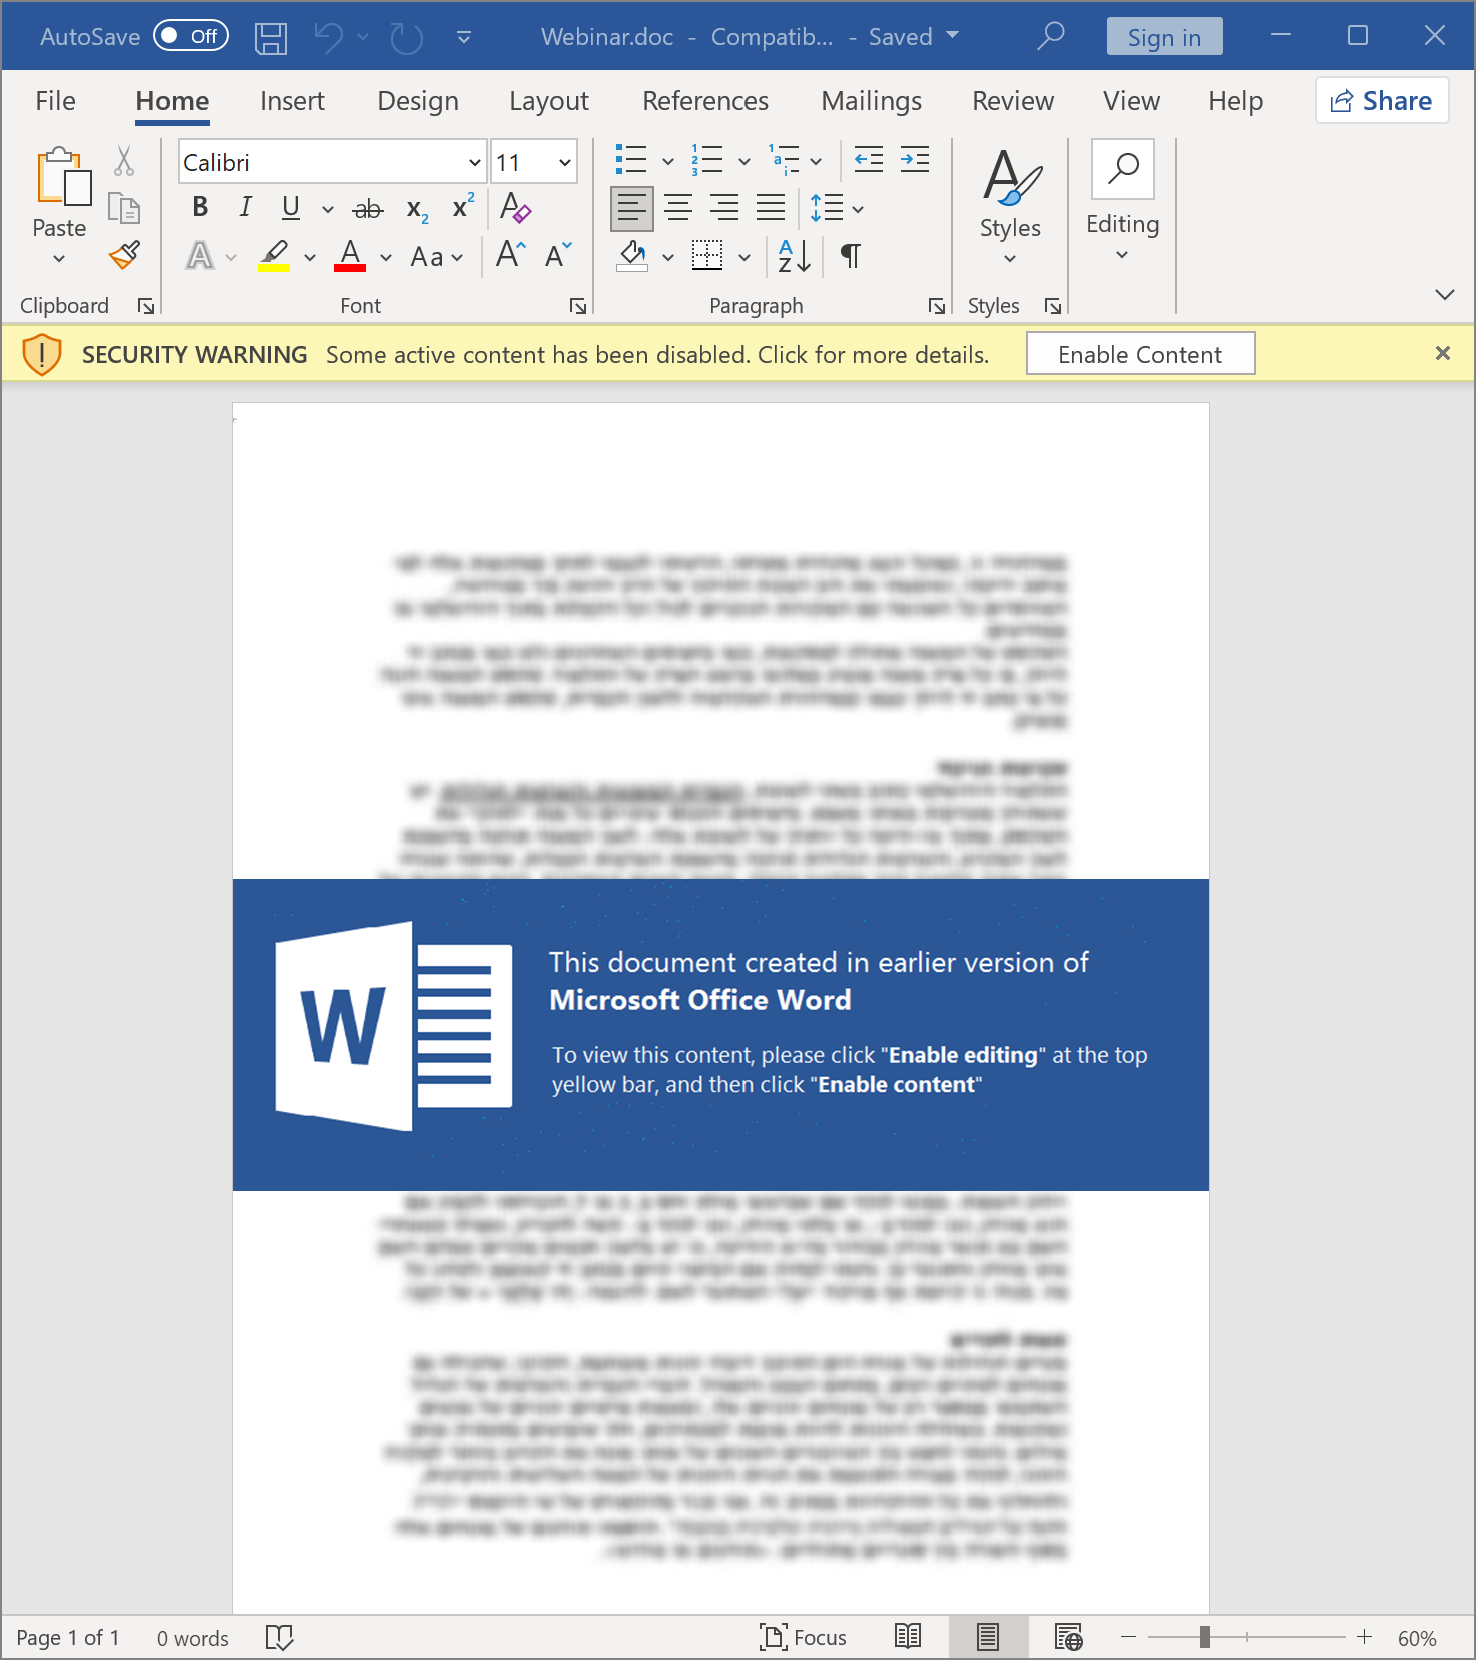The height and width of the screenshot is (1660, 1476).
Task: Open the Calibri font name dropdown
Action: pyautogui.click(x=474, y=163)
